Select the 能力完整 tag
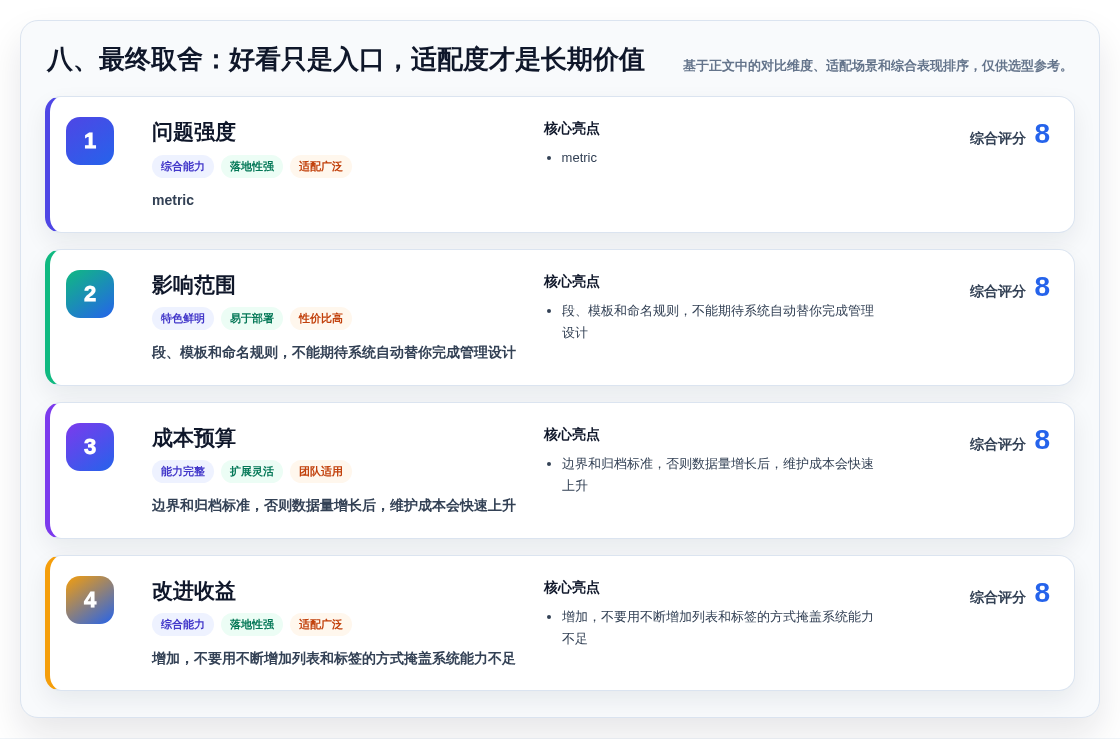Image resolution: width=1120 pixels, height=739 pixels. coord(183,471)
